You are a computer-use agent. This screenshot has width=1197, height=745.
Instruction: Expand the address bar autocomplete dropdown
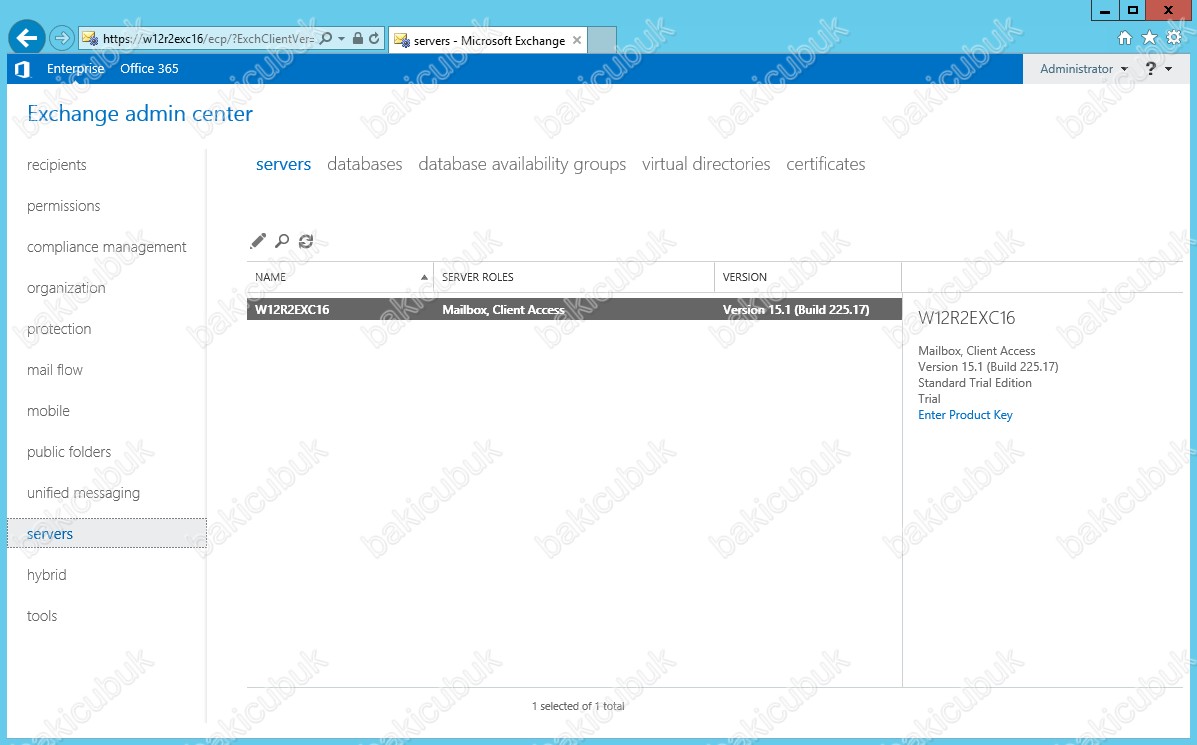click(x=341, y=38)
